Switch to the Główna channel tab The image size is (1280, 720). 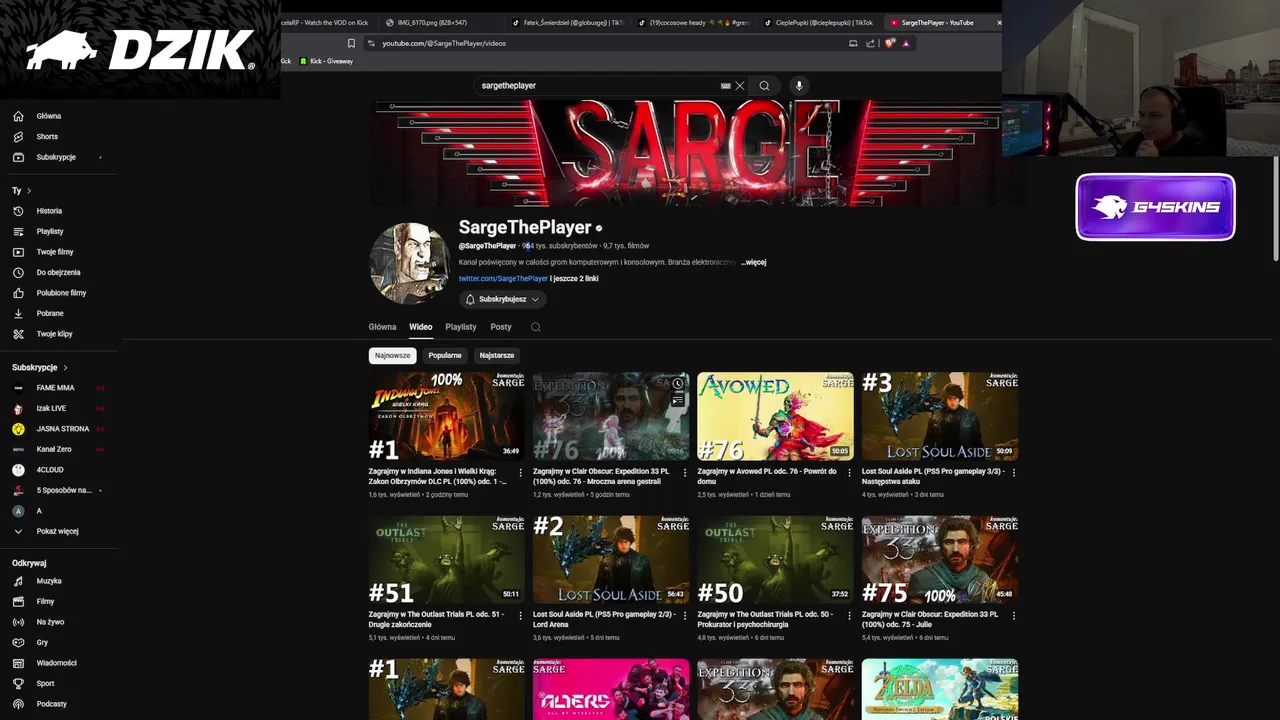click(382, 327)
